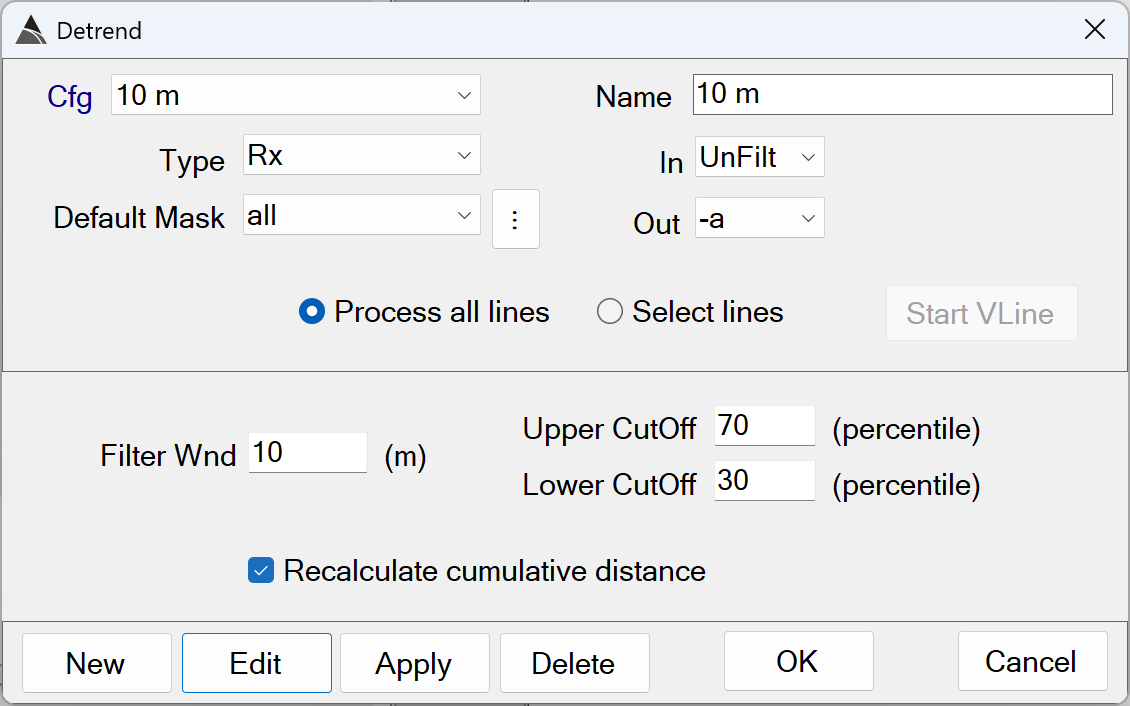The image size is (1130, 706).
Task: Confirm with the OK button
Action: pos(796,661)
